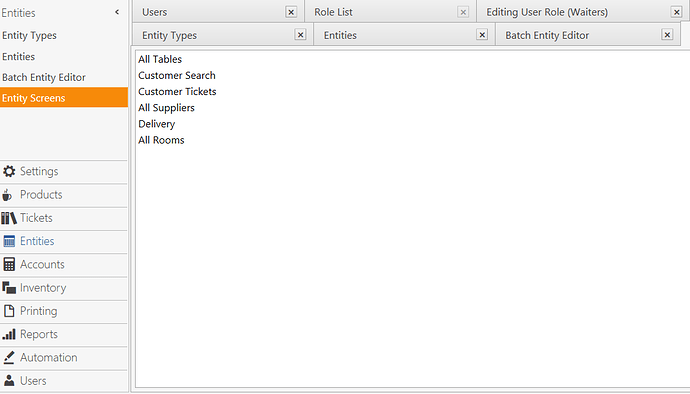Open the Tickets section label

tap(36, 218)
